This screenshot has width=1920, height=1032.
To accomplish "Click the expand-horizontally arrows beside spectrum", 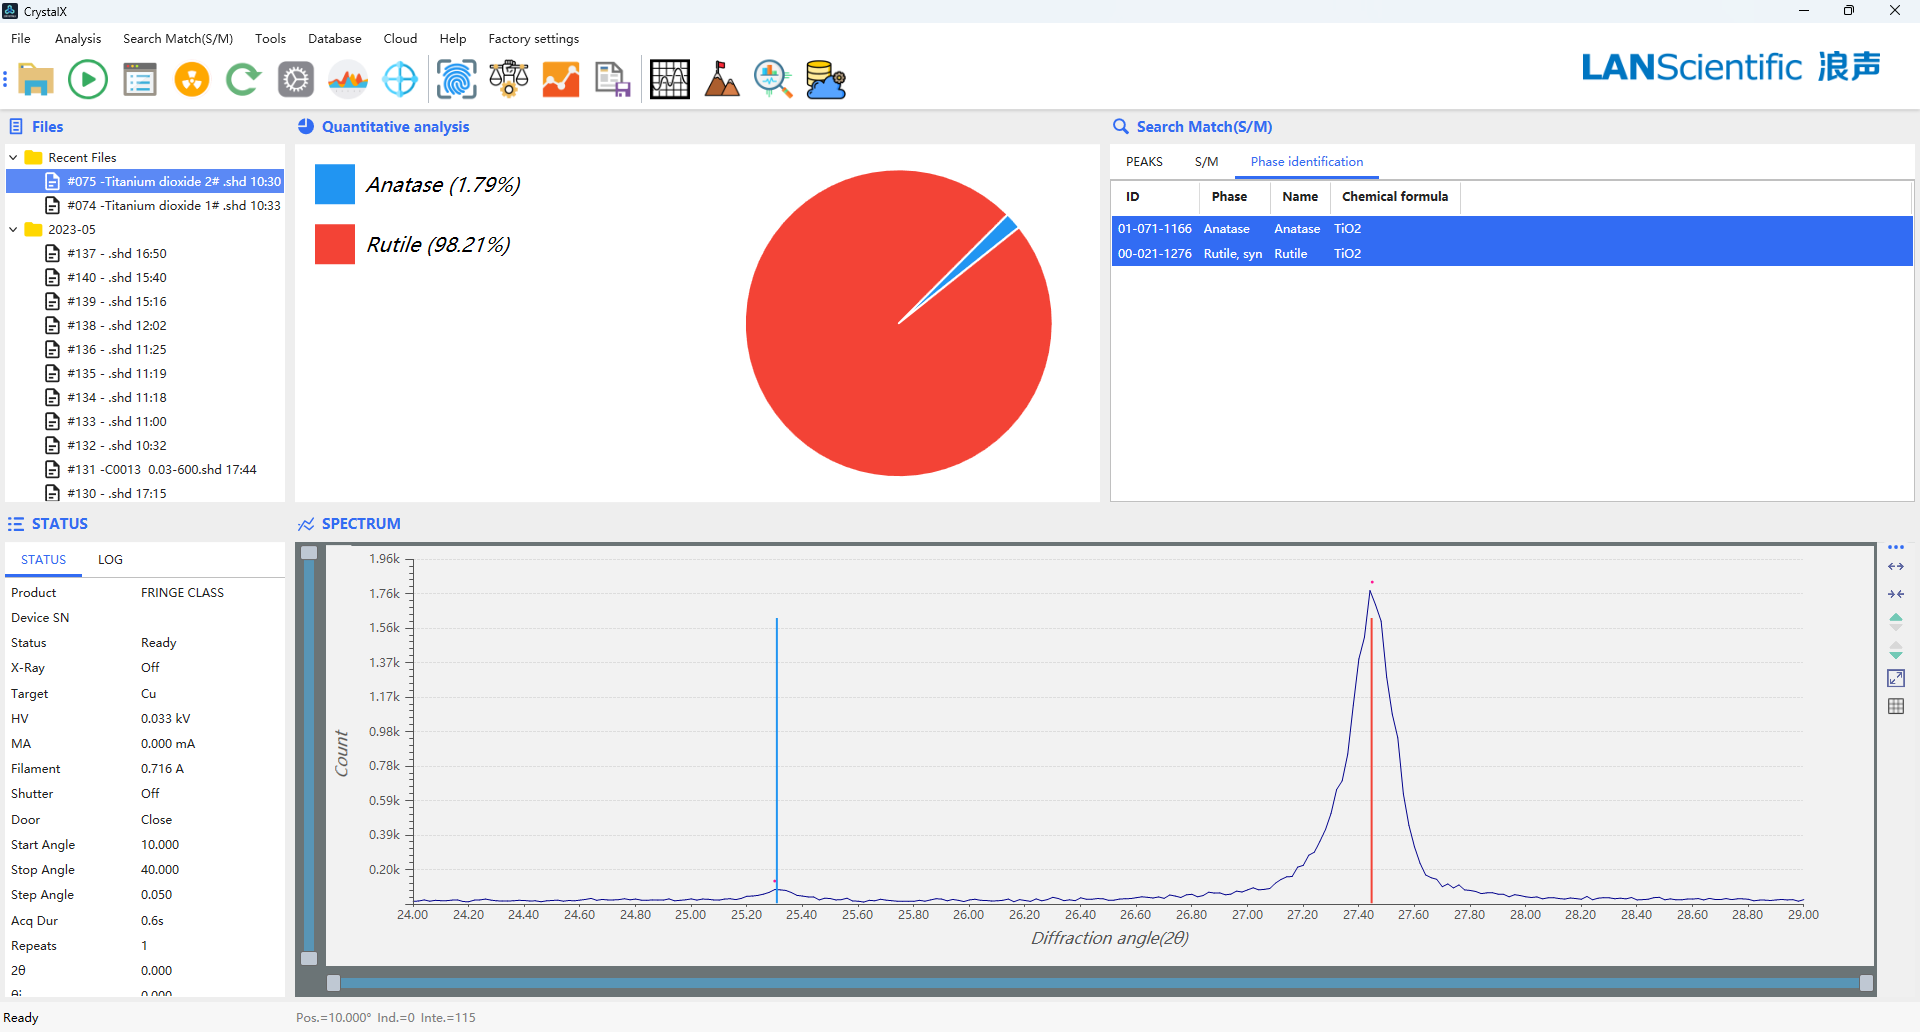I will (1896, 567).
